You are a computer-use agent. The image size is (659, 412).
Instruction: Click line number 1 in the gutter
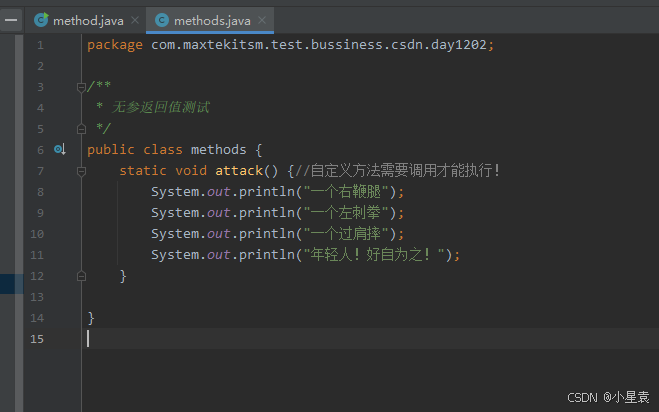pyautogui.click(x=40, y=45)
